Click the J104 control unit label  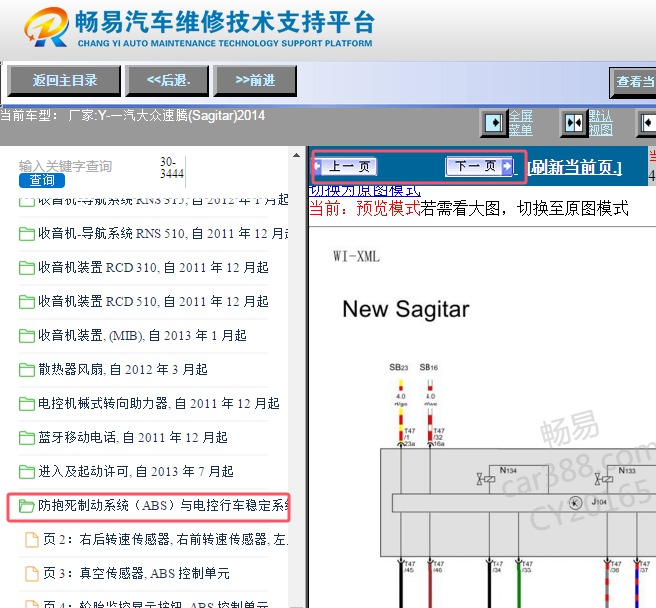tap(599, 502)
